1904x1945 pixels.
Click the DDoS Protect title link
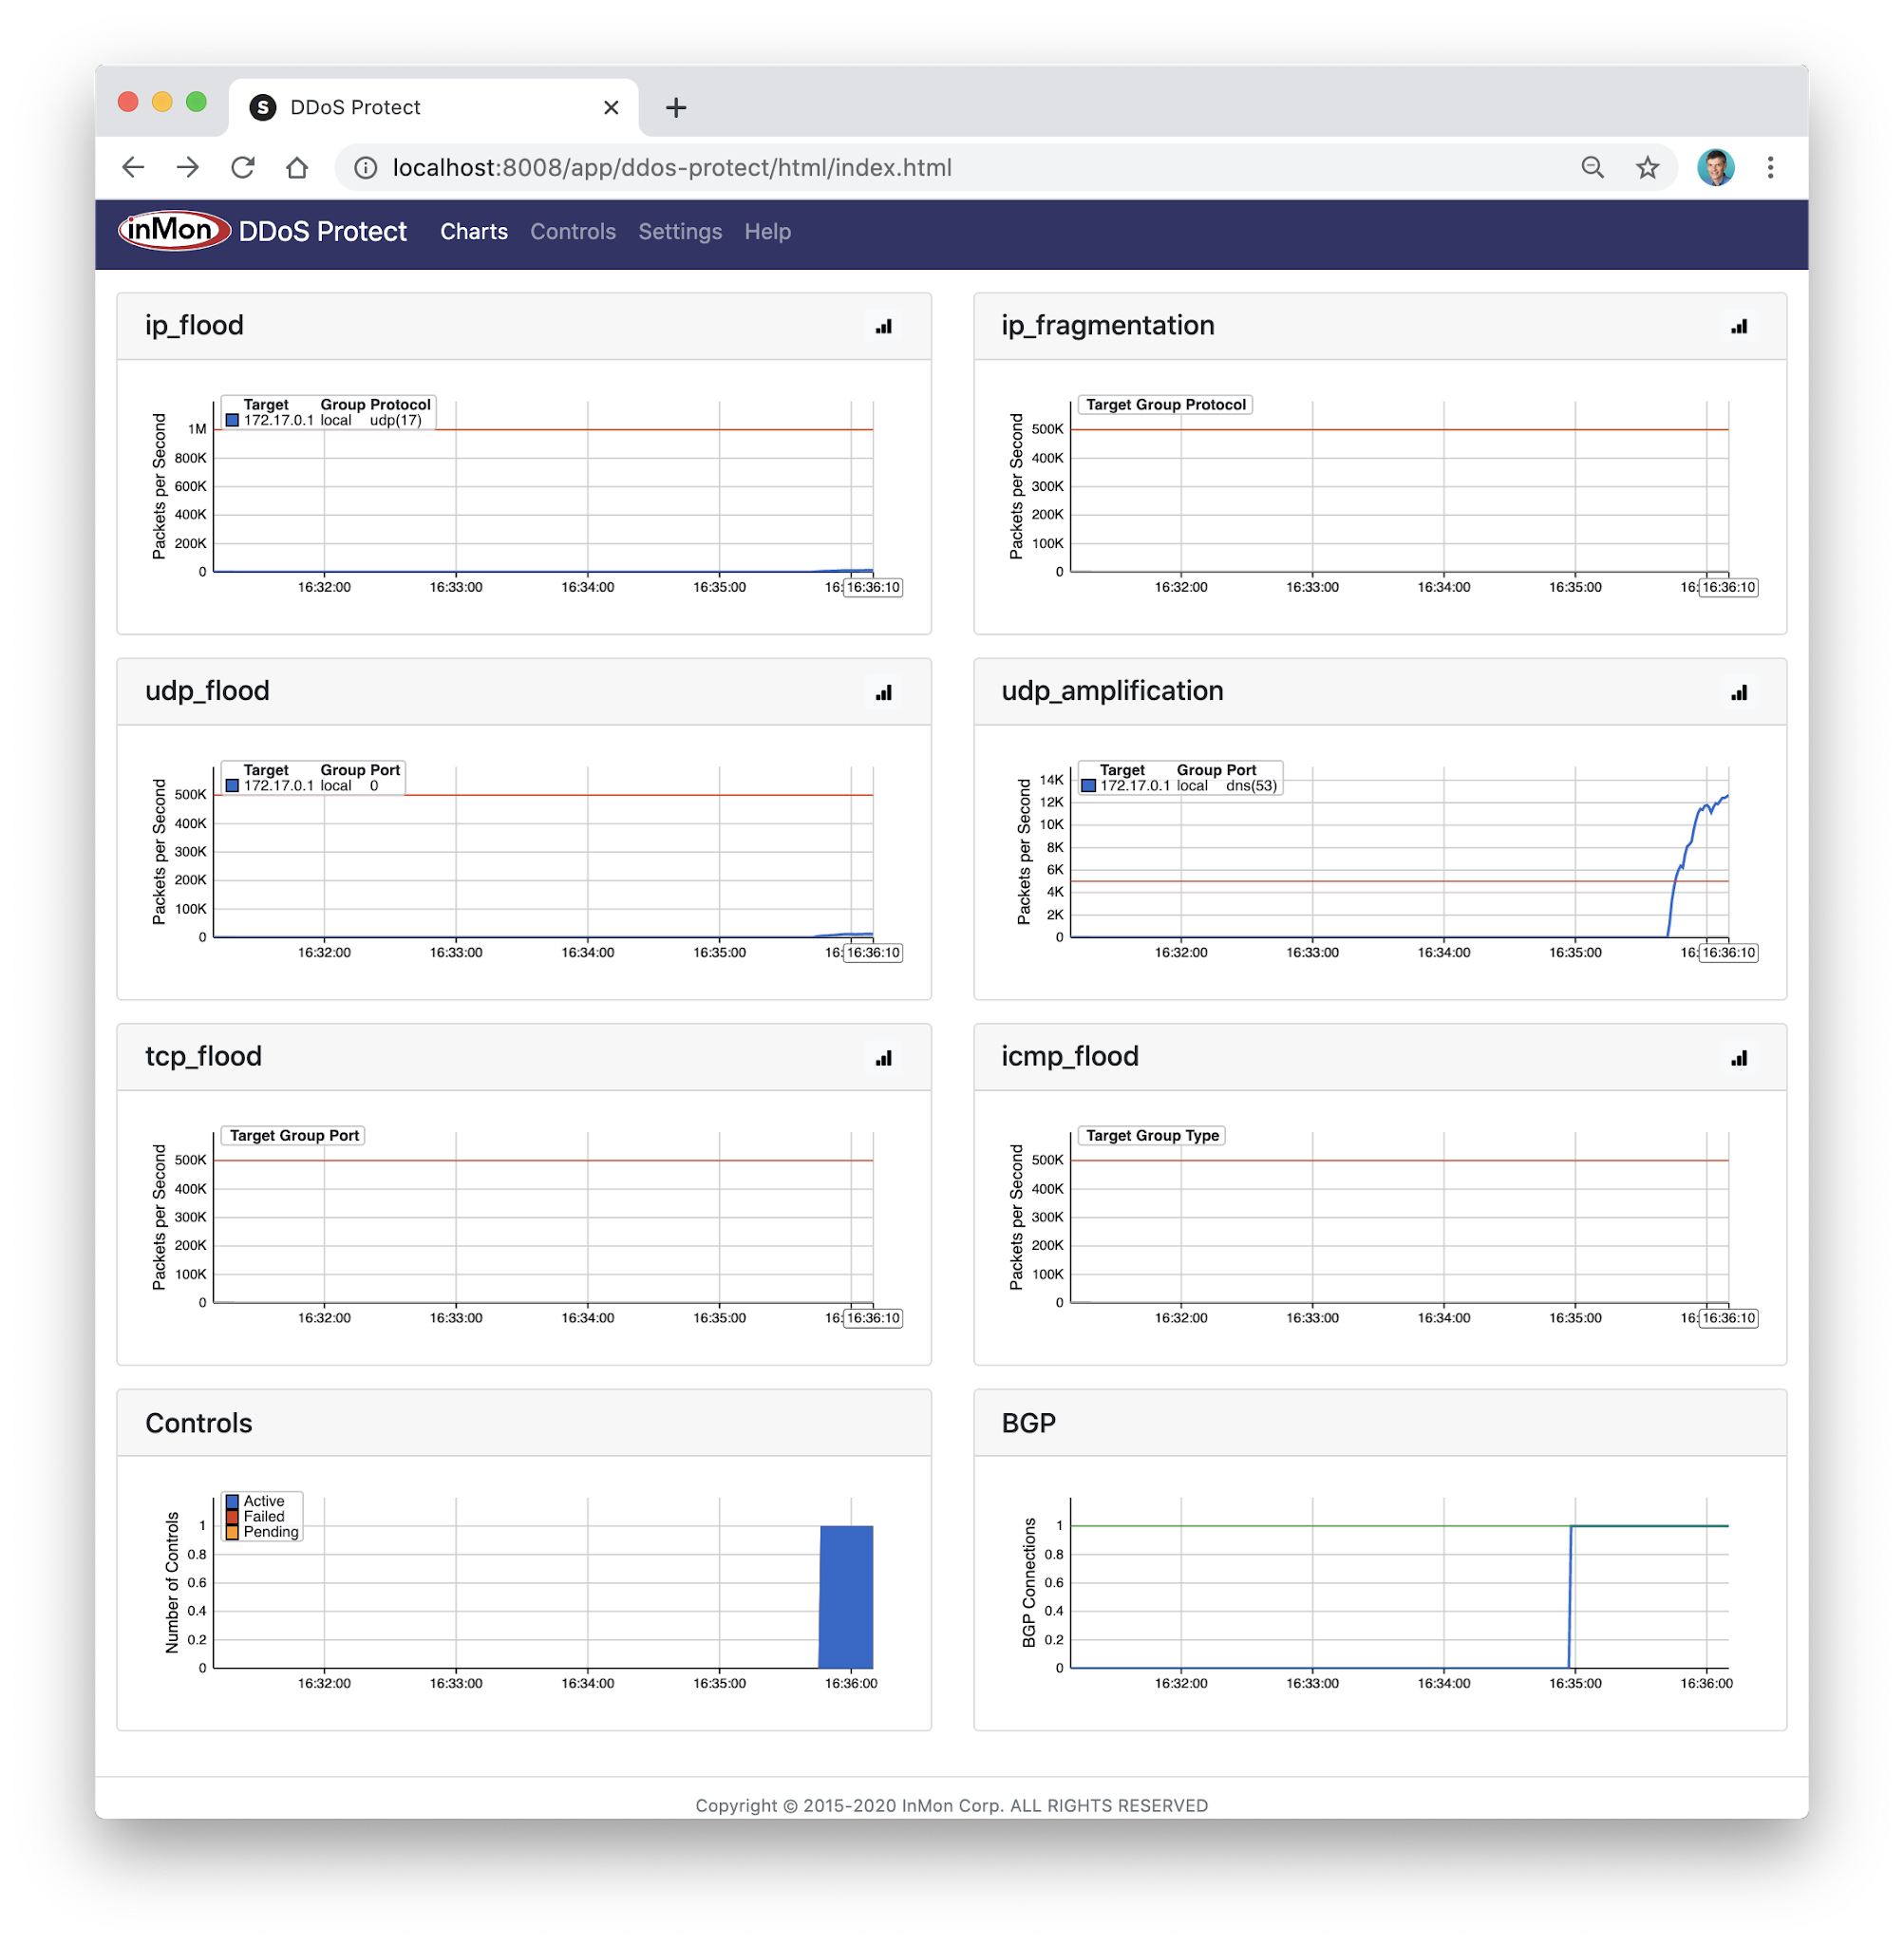point(322,232)
